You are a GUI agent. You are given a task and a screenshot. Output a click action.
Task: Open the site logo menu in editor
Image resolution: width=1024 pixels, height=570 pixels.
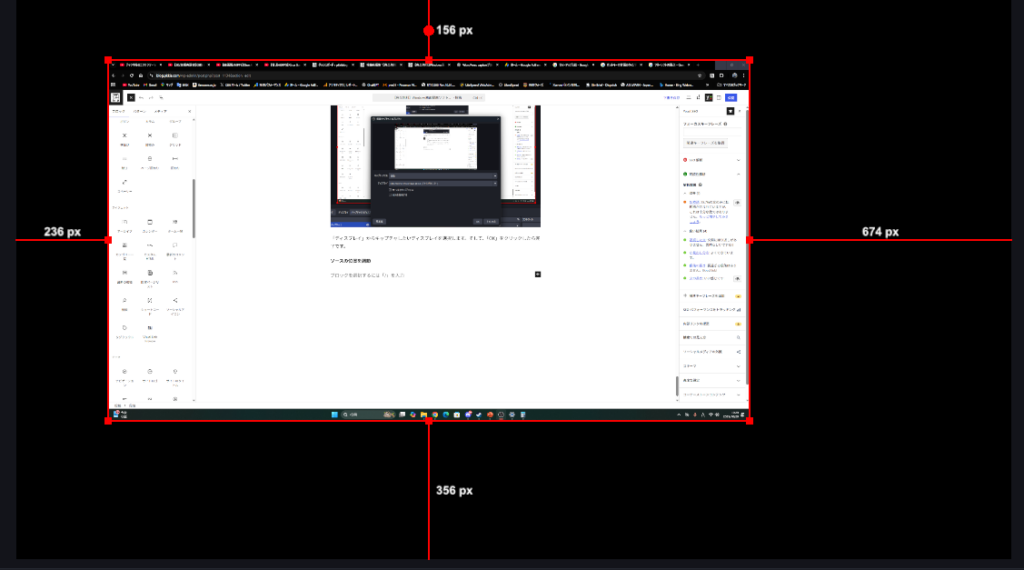(116, 97)
